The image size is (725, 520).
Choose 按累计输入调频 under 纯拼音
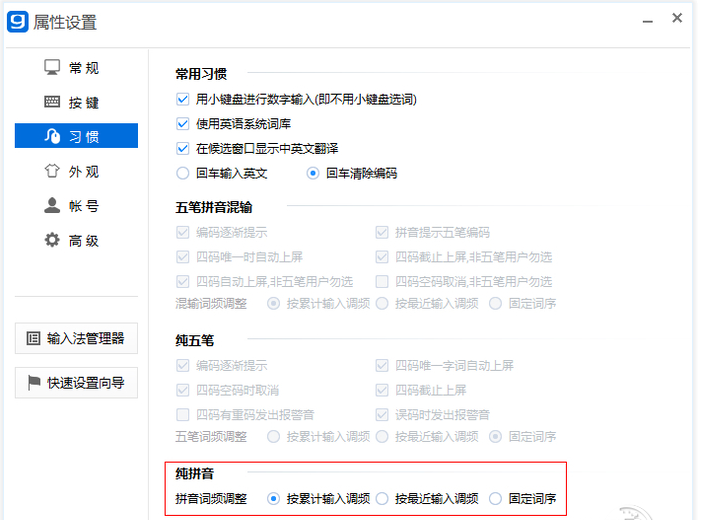pos(274,499)
